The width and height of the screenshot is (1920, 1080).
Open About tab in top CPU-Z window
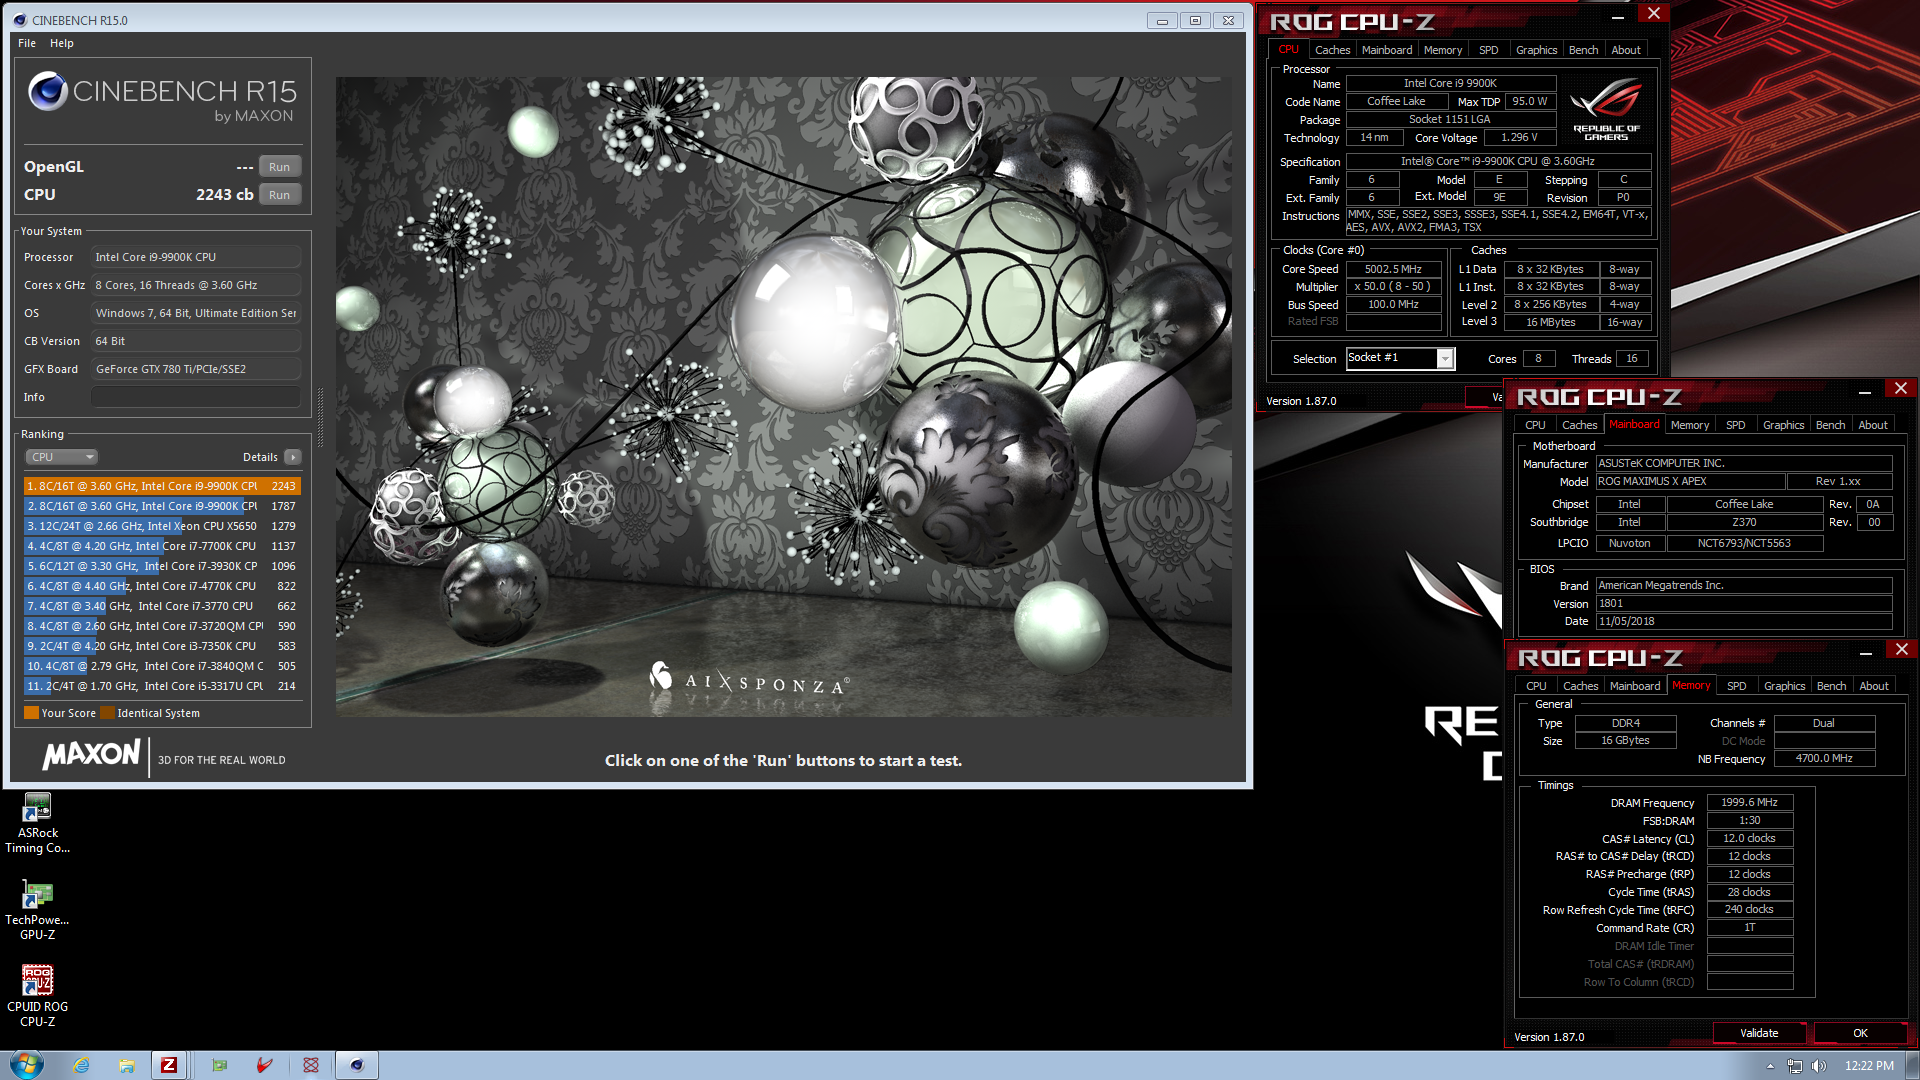pyautogui.click(x=1626, y=50)
